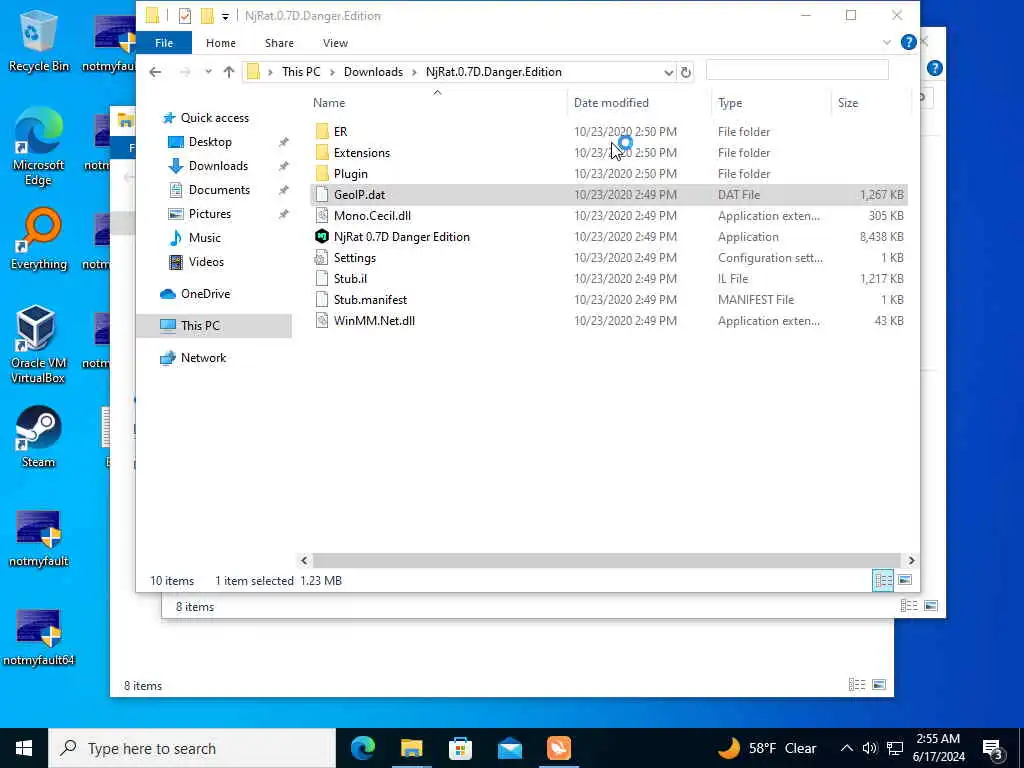Screen dimensions: 1024x768
Task: Select WinMM.Net.dll file icon
Action: click(322, 320)
